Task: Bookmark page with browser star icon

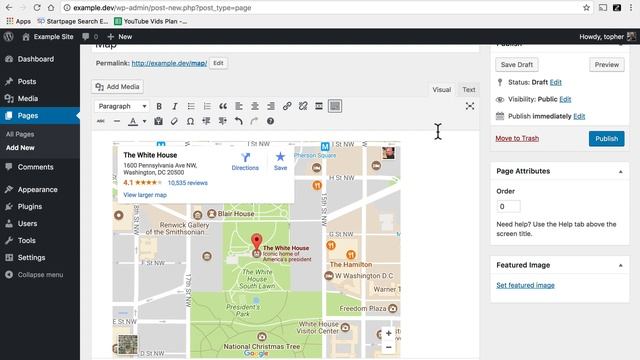Action: click(x=586, y=8)
